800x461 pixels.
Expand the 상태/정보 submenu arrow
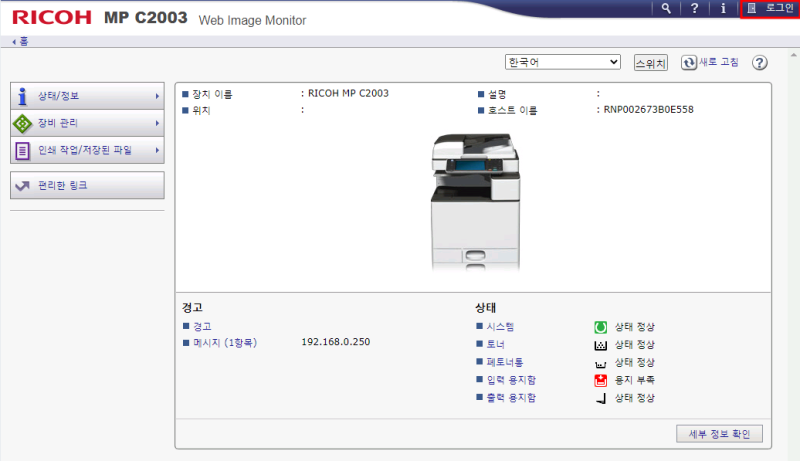point(157,96)
